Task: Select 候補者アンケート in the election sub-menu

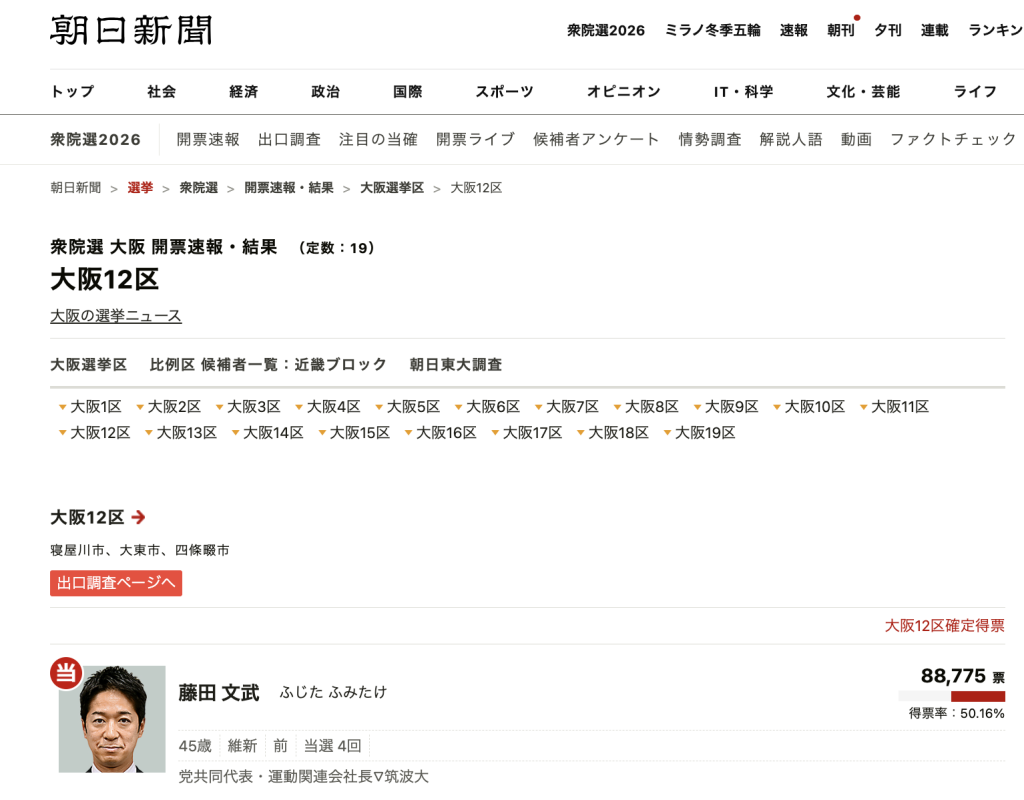Action: [596, 139]
